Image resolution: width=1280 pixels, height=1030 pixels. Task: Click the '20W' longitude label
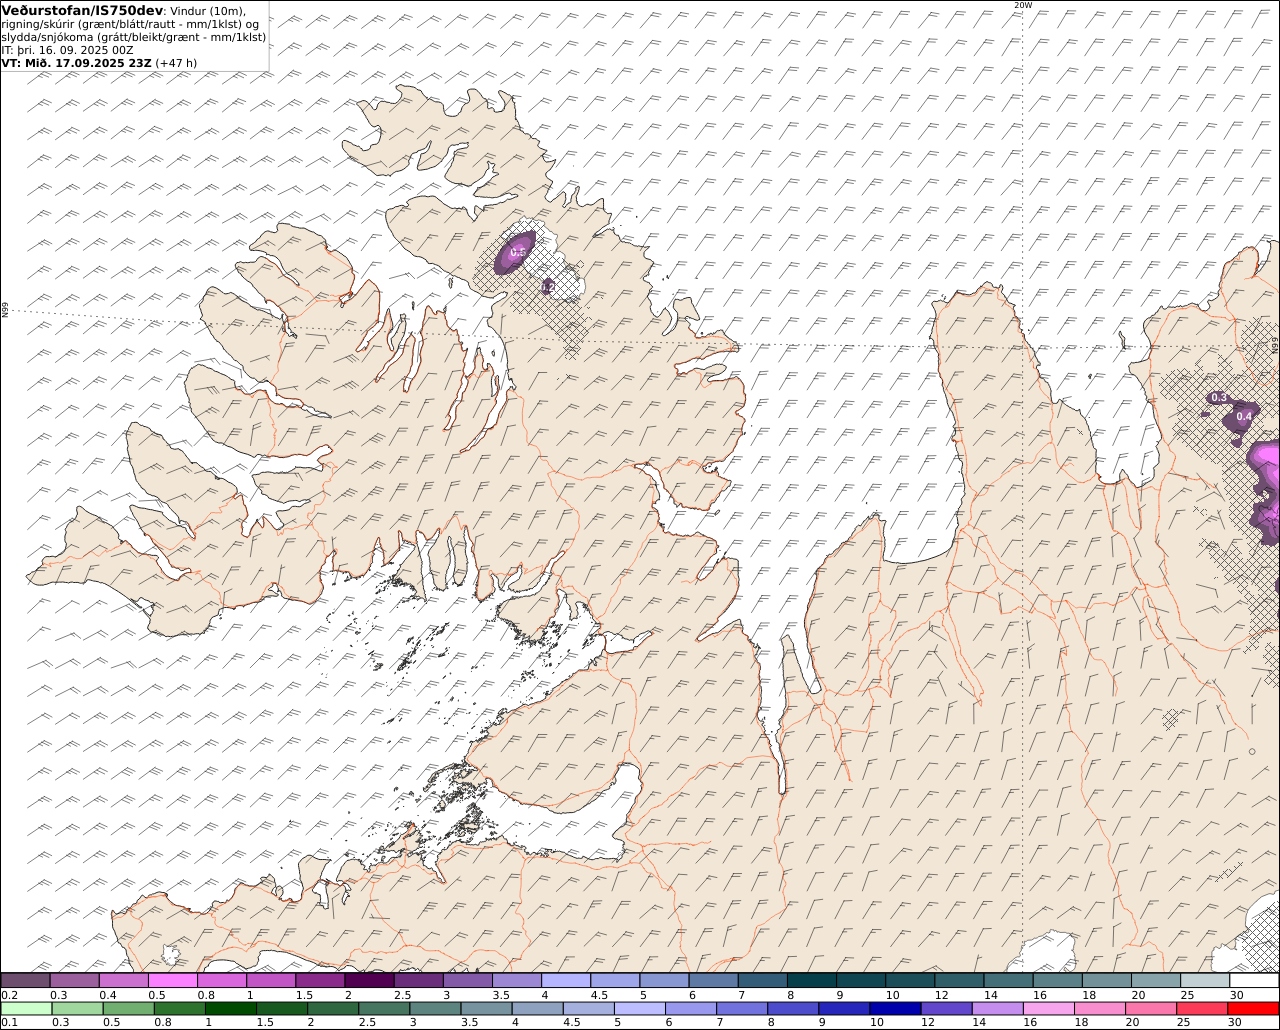pos(1022,5)
